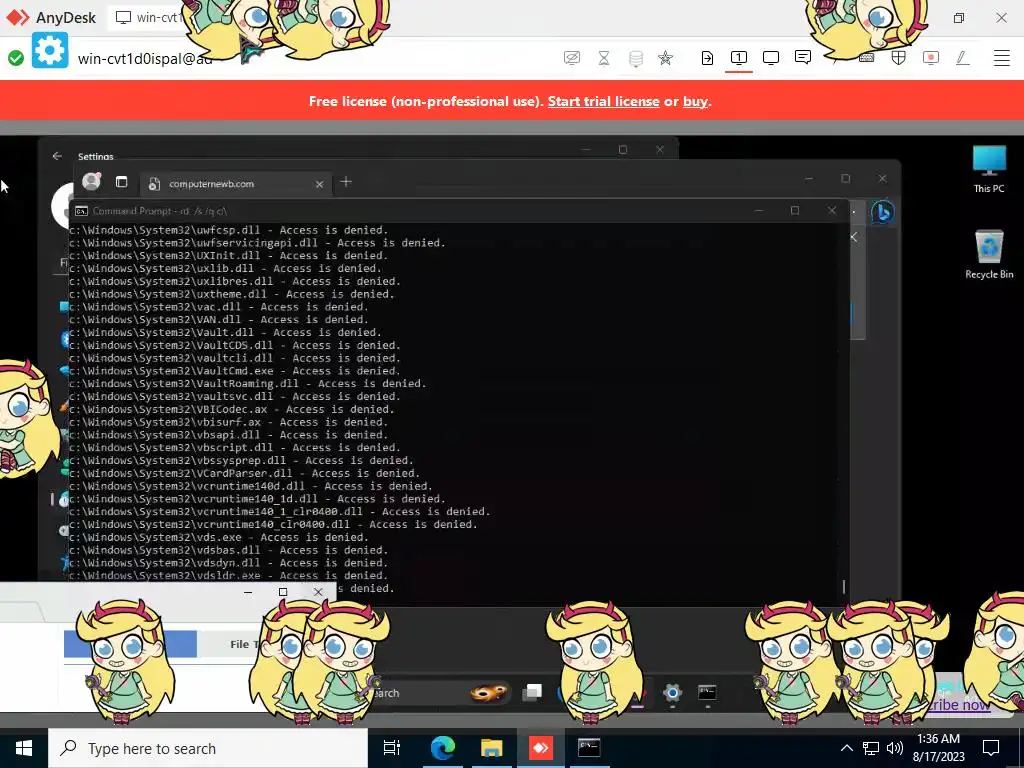
Task: Maximize the small remote window at bottom-left
Action: tap(283, 592)
